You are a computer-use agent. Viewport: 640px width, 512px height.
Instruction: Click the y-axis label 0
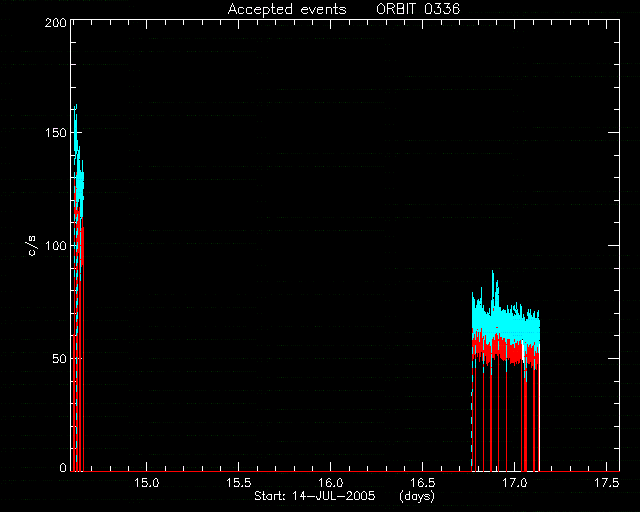pyautogui.click(x=63, y=467)
